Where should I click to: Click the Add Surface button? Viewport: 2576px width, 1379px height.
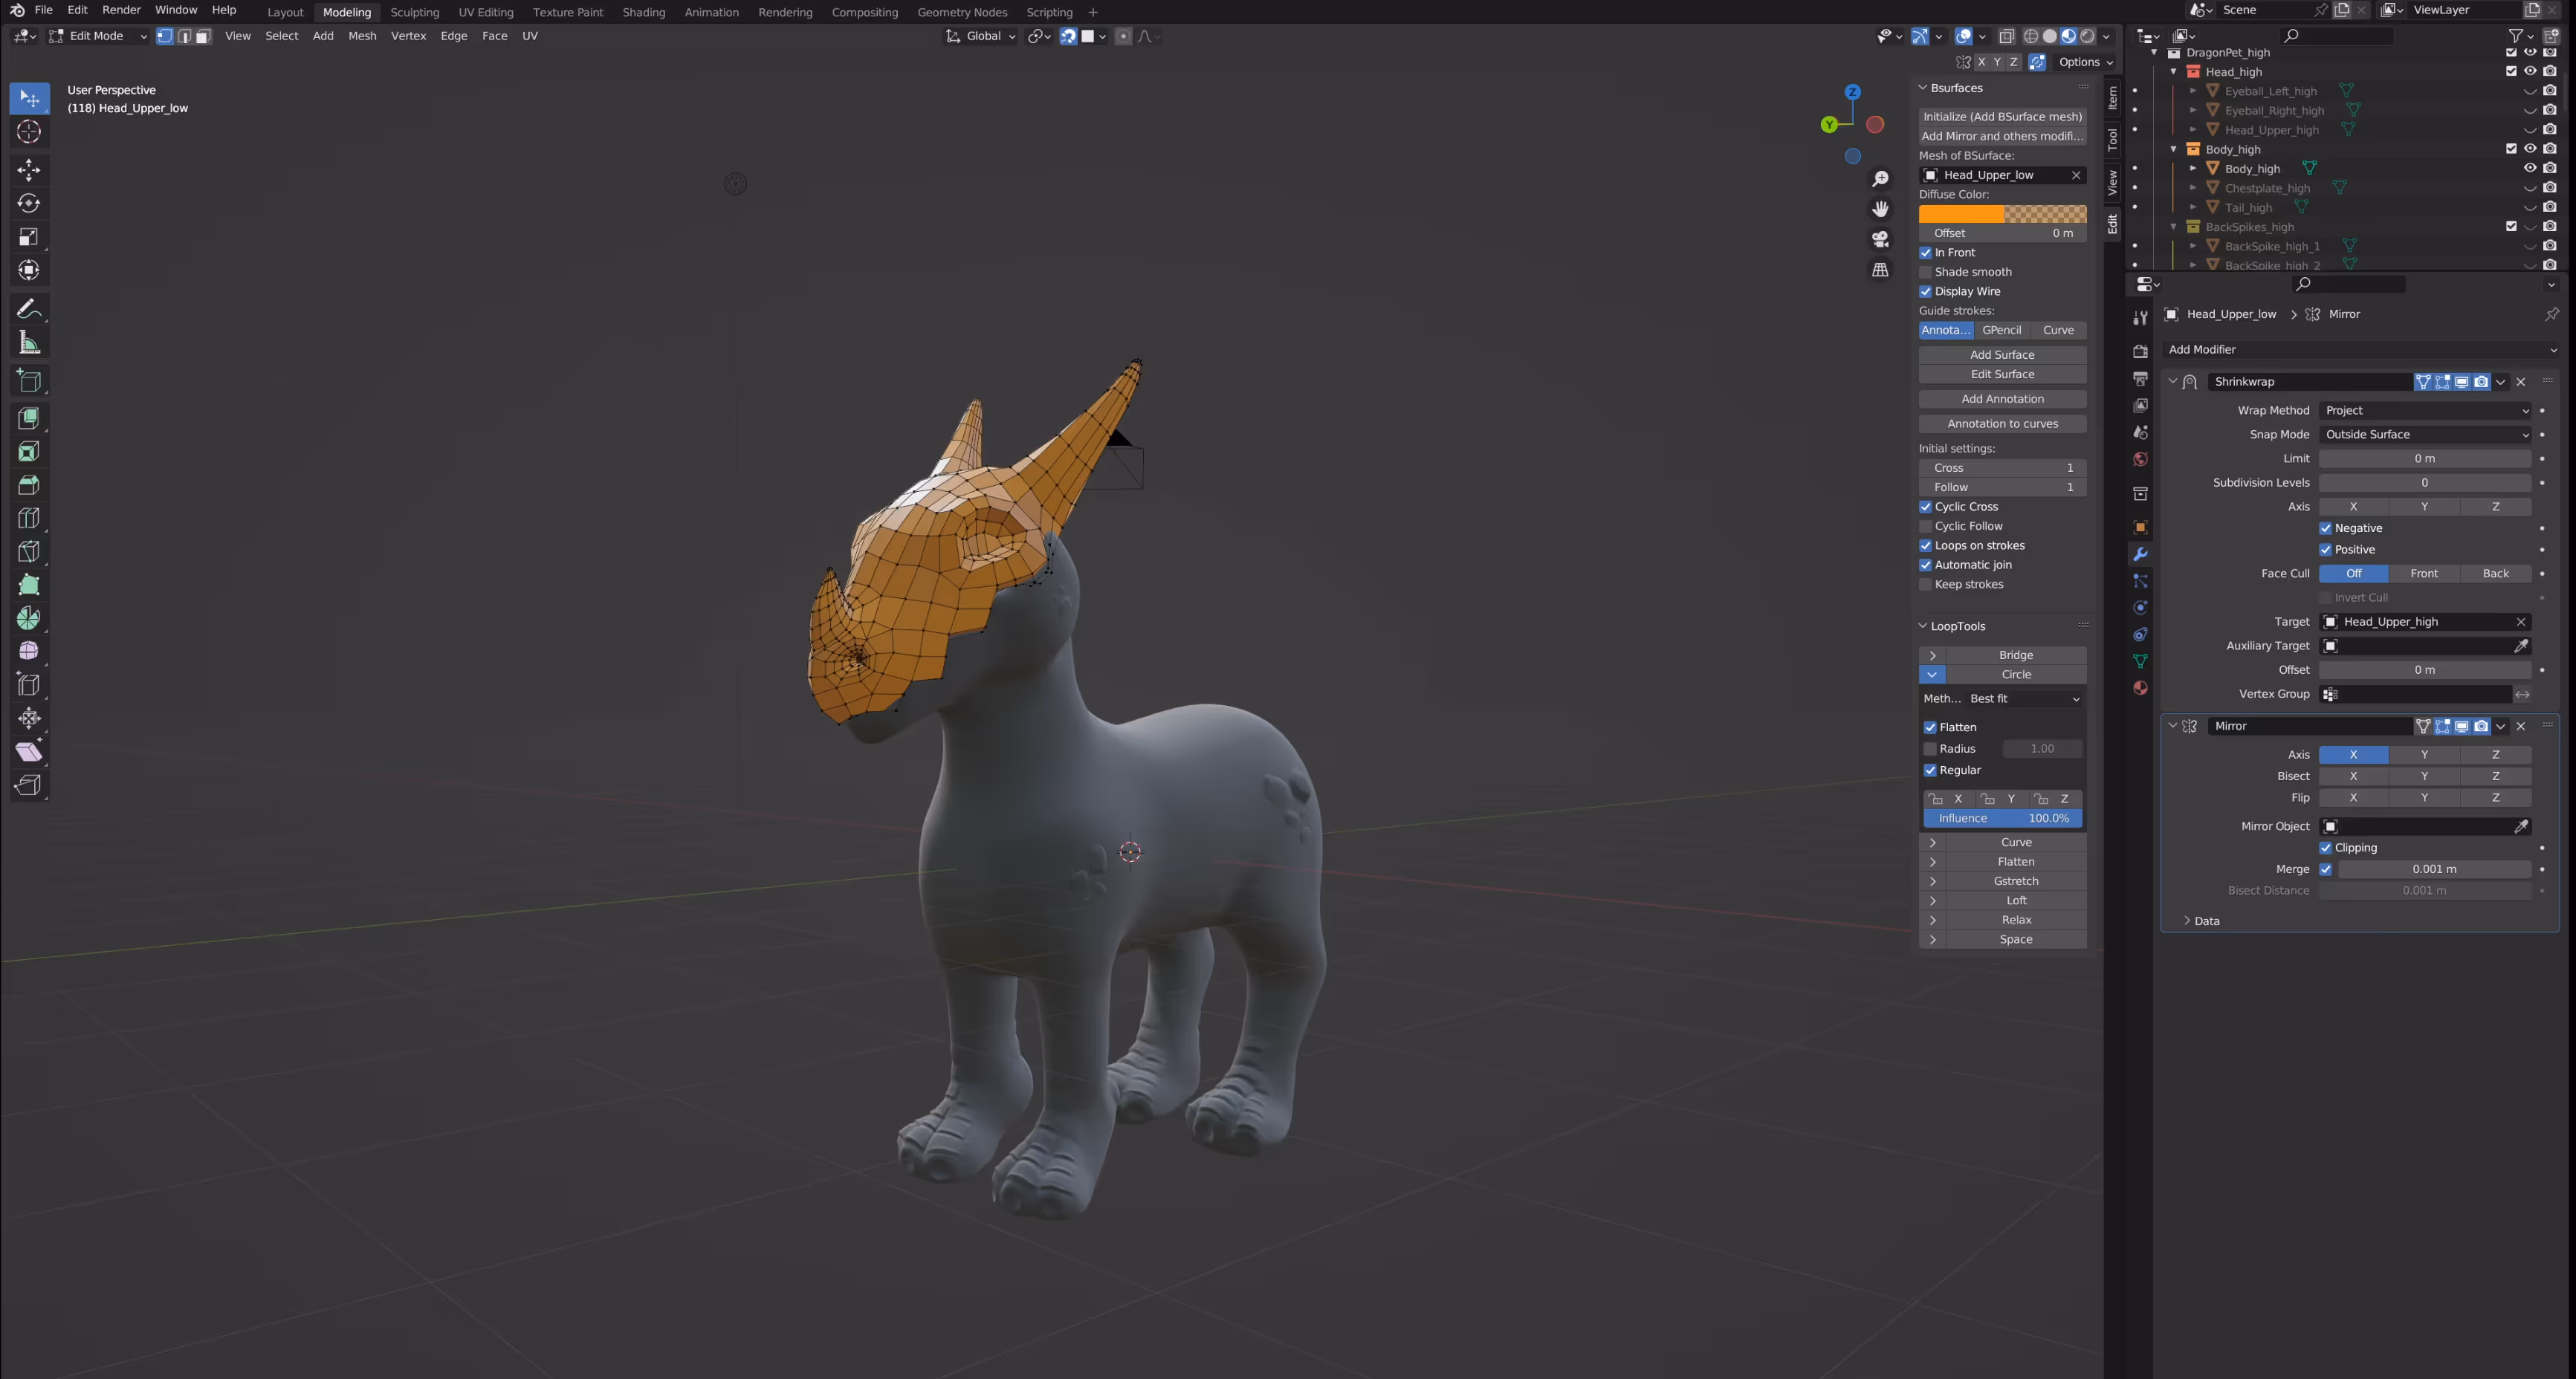point(2002,355)
